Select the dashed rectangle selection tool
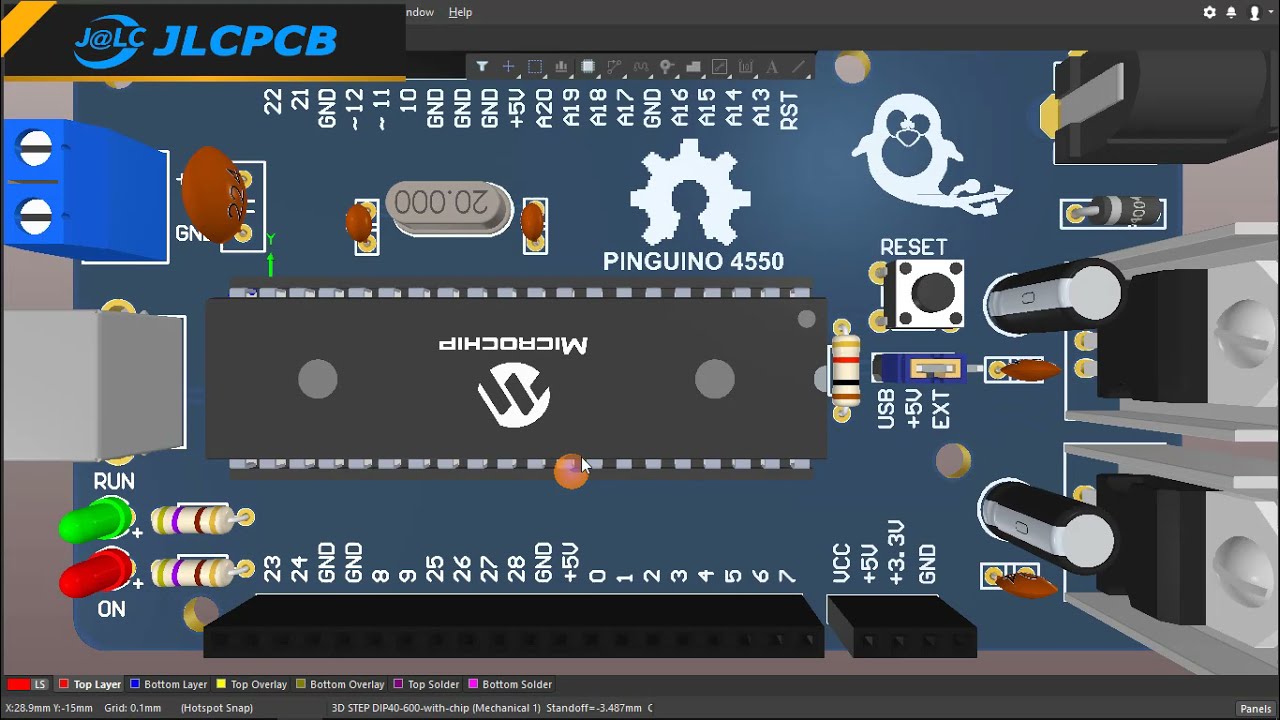Screen dimensions: 1280x720 tap(535, 67)
